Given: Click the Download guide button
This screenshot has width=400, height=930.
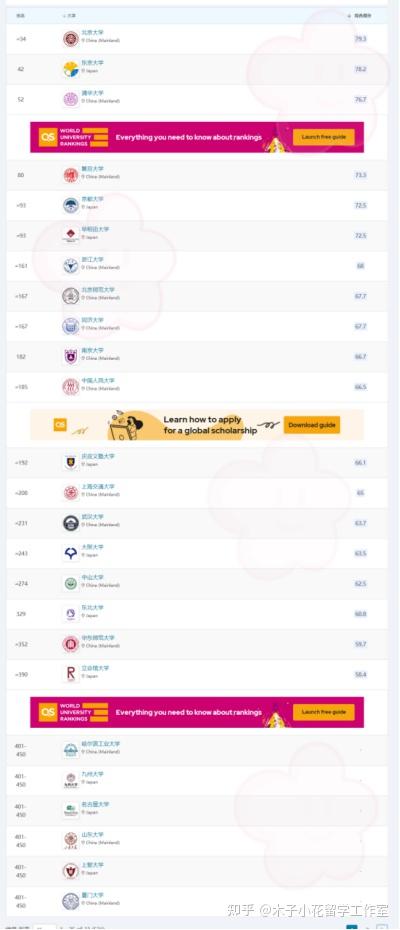Looking at the screenshot, I should [x=312, y=425].
